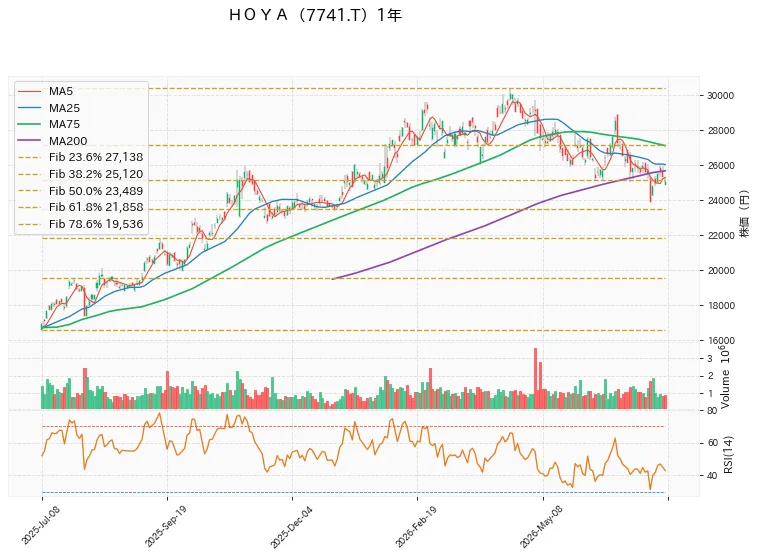Click the Fib 61.8% 21,858 legend entry
758x558 pixels.
(x=80, y=207)
